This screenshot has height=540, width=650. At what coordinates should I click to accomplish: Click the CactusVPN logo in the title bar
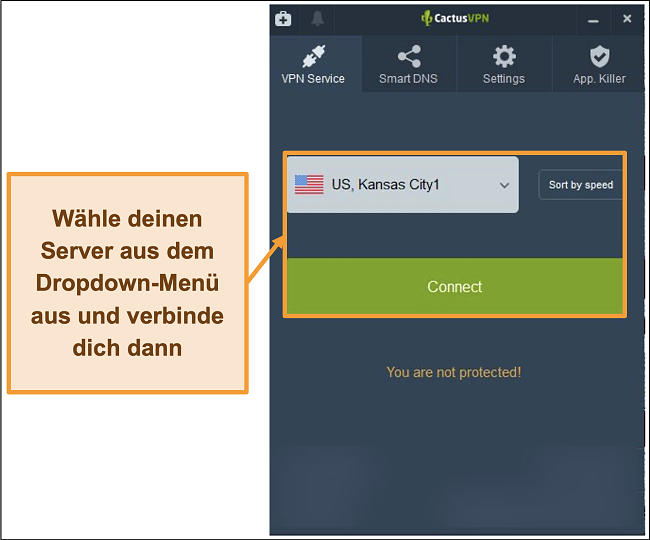click(x=455, y=18)
